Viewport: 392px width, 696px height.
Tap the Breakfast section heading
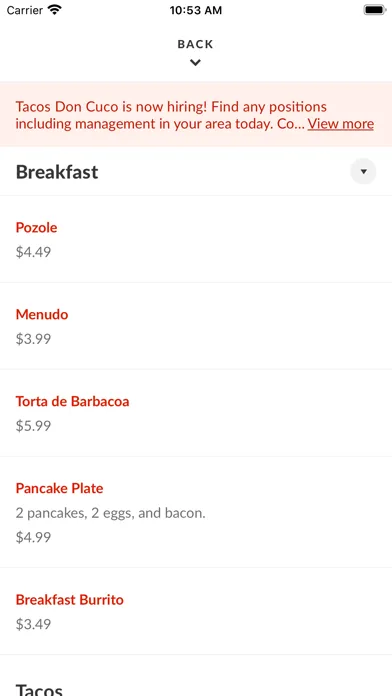click(57, 172)
